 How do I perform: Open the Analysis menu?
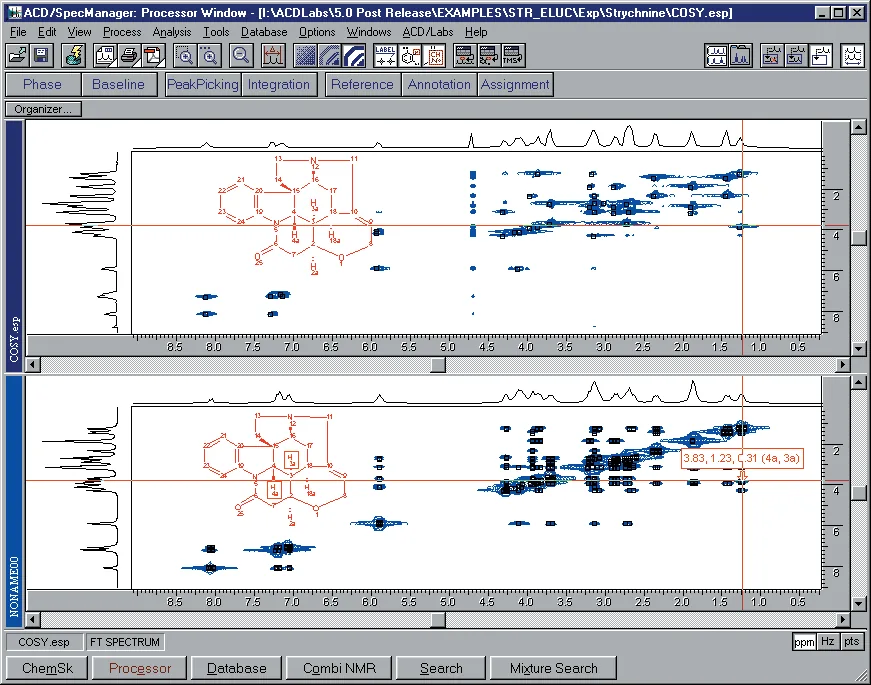[x=172, y=32]
